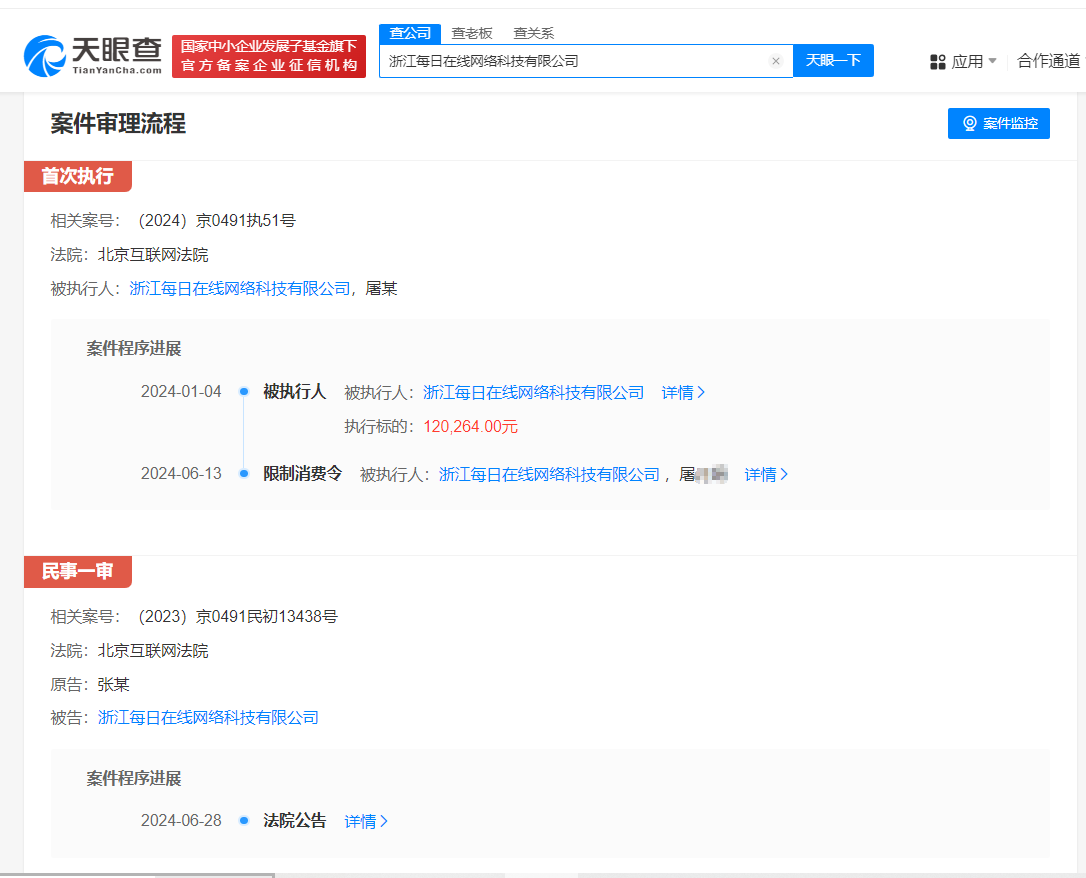Click the blue timeline dot beside 法院公告
The image size is (1086, 878).
pos(243,820)
